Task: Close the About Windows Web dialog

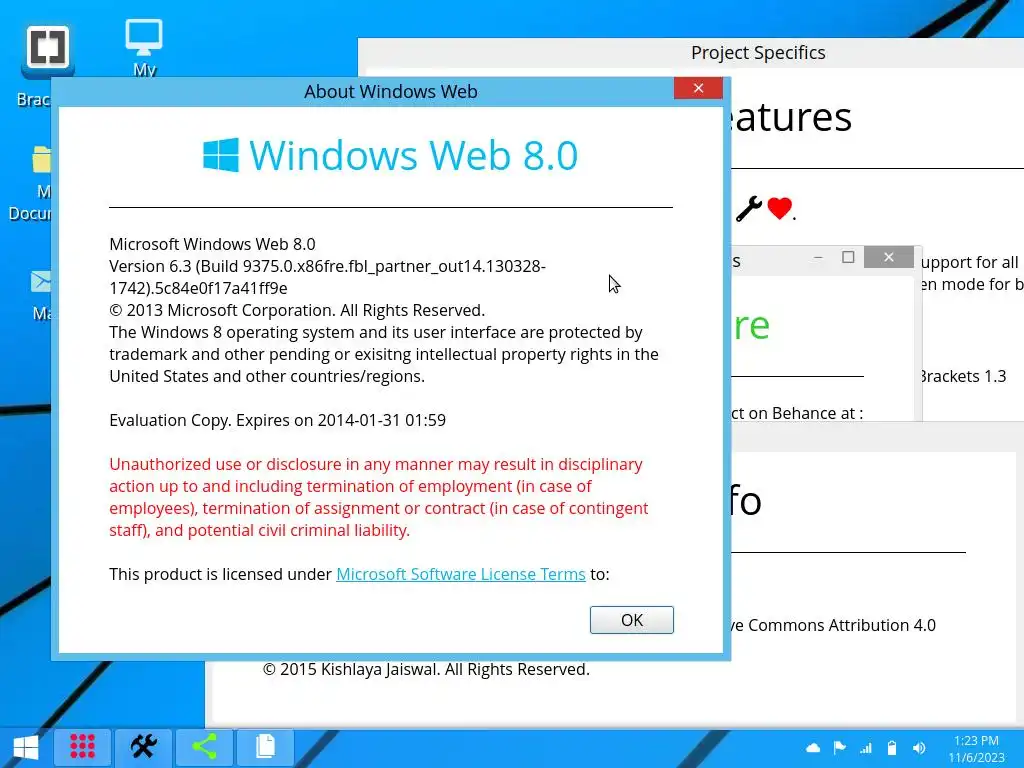Action: (698, 88)
